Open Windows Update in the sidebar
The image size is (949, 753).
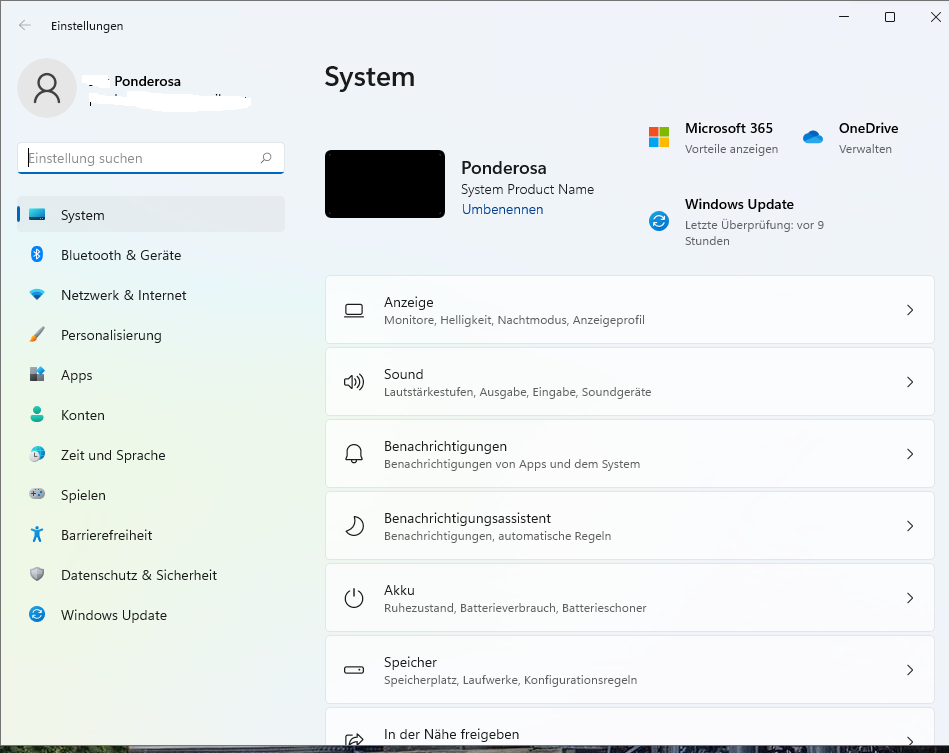tap(151, 614)
